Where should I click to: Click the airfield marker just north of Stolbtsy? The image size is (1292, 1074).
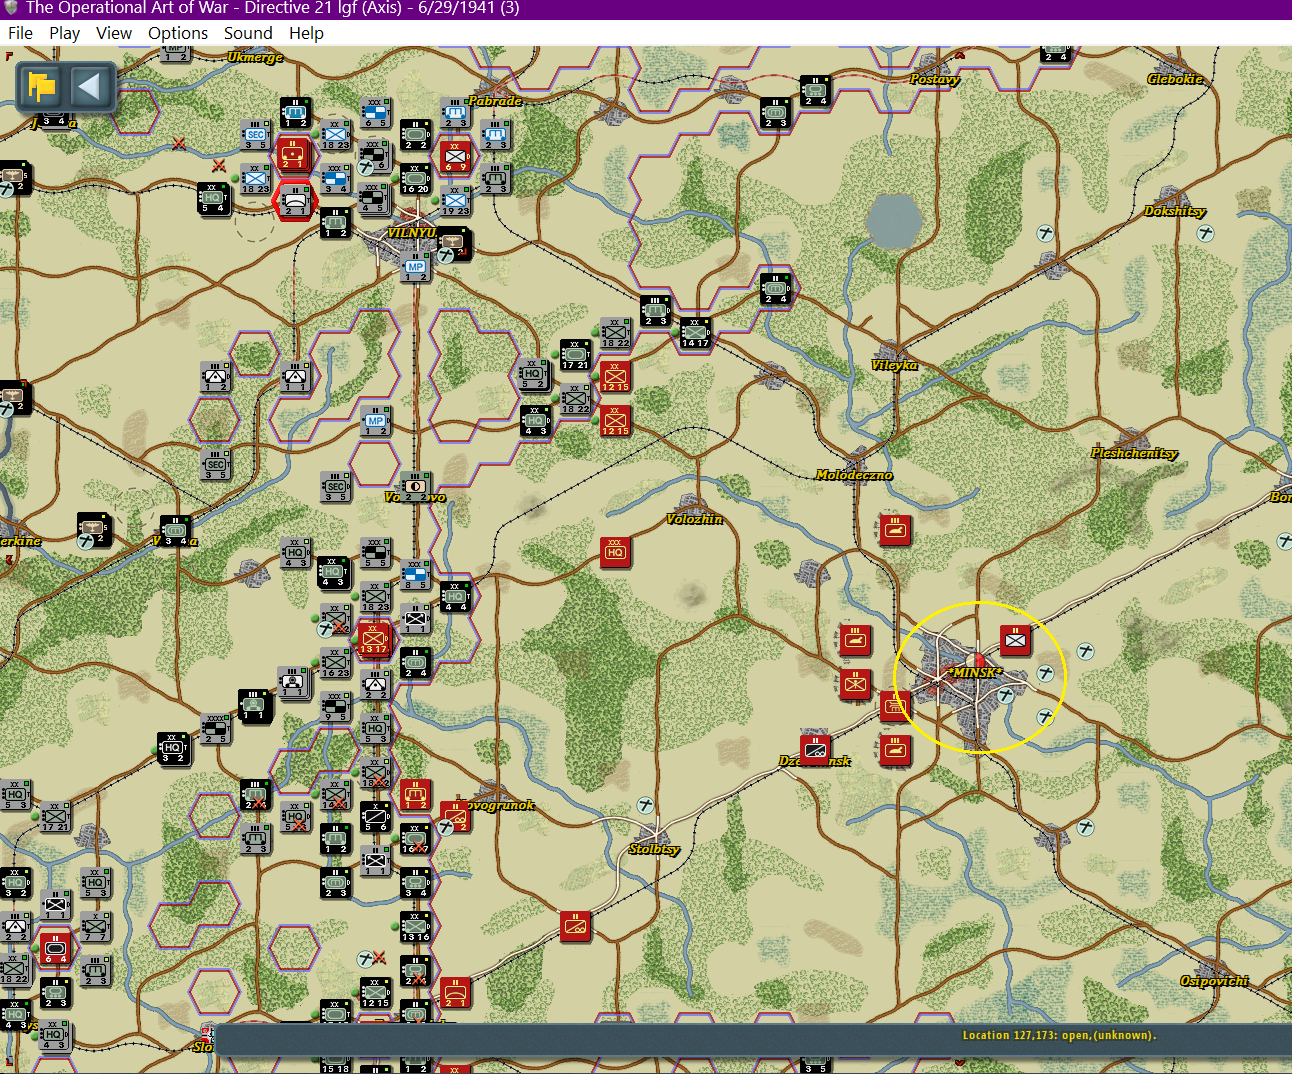pos(646,805)
